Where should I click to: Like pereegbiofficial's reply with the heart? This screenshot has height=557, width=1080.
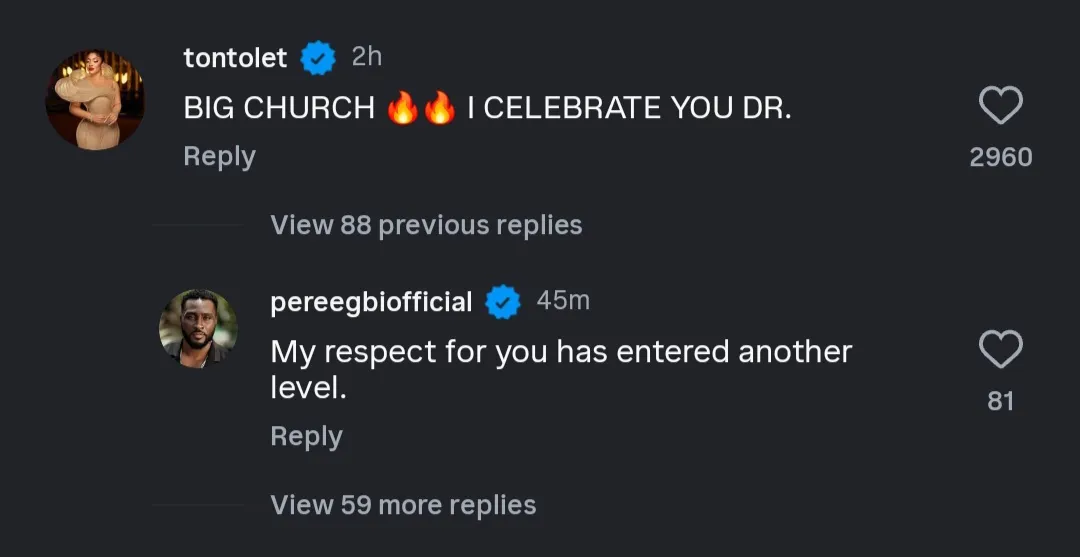pyautogui.click(x=1000, y=350)
